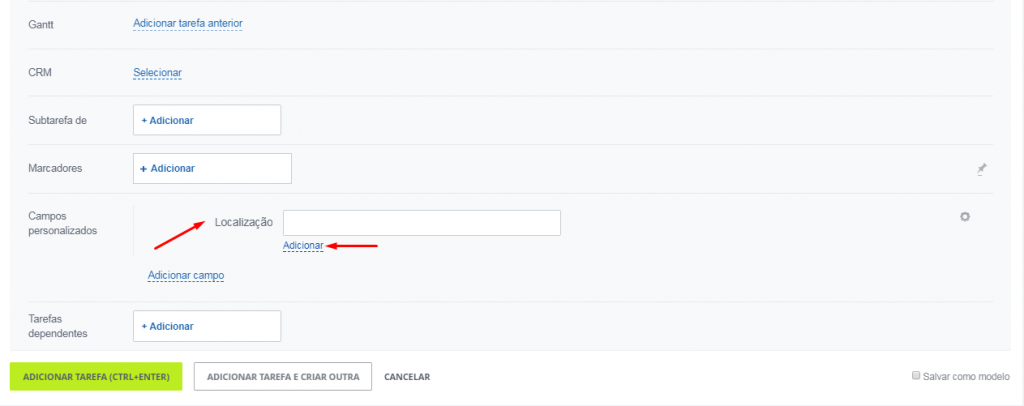Click ADICIONAR TAREFA E CRIAR OUTRA button
Viewport: 1024px width, 406px height.
283,377
